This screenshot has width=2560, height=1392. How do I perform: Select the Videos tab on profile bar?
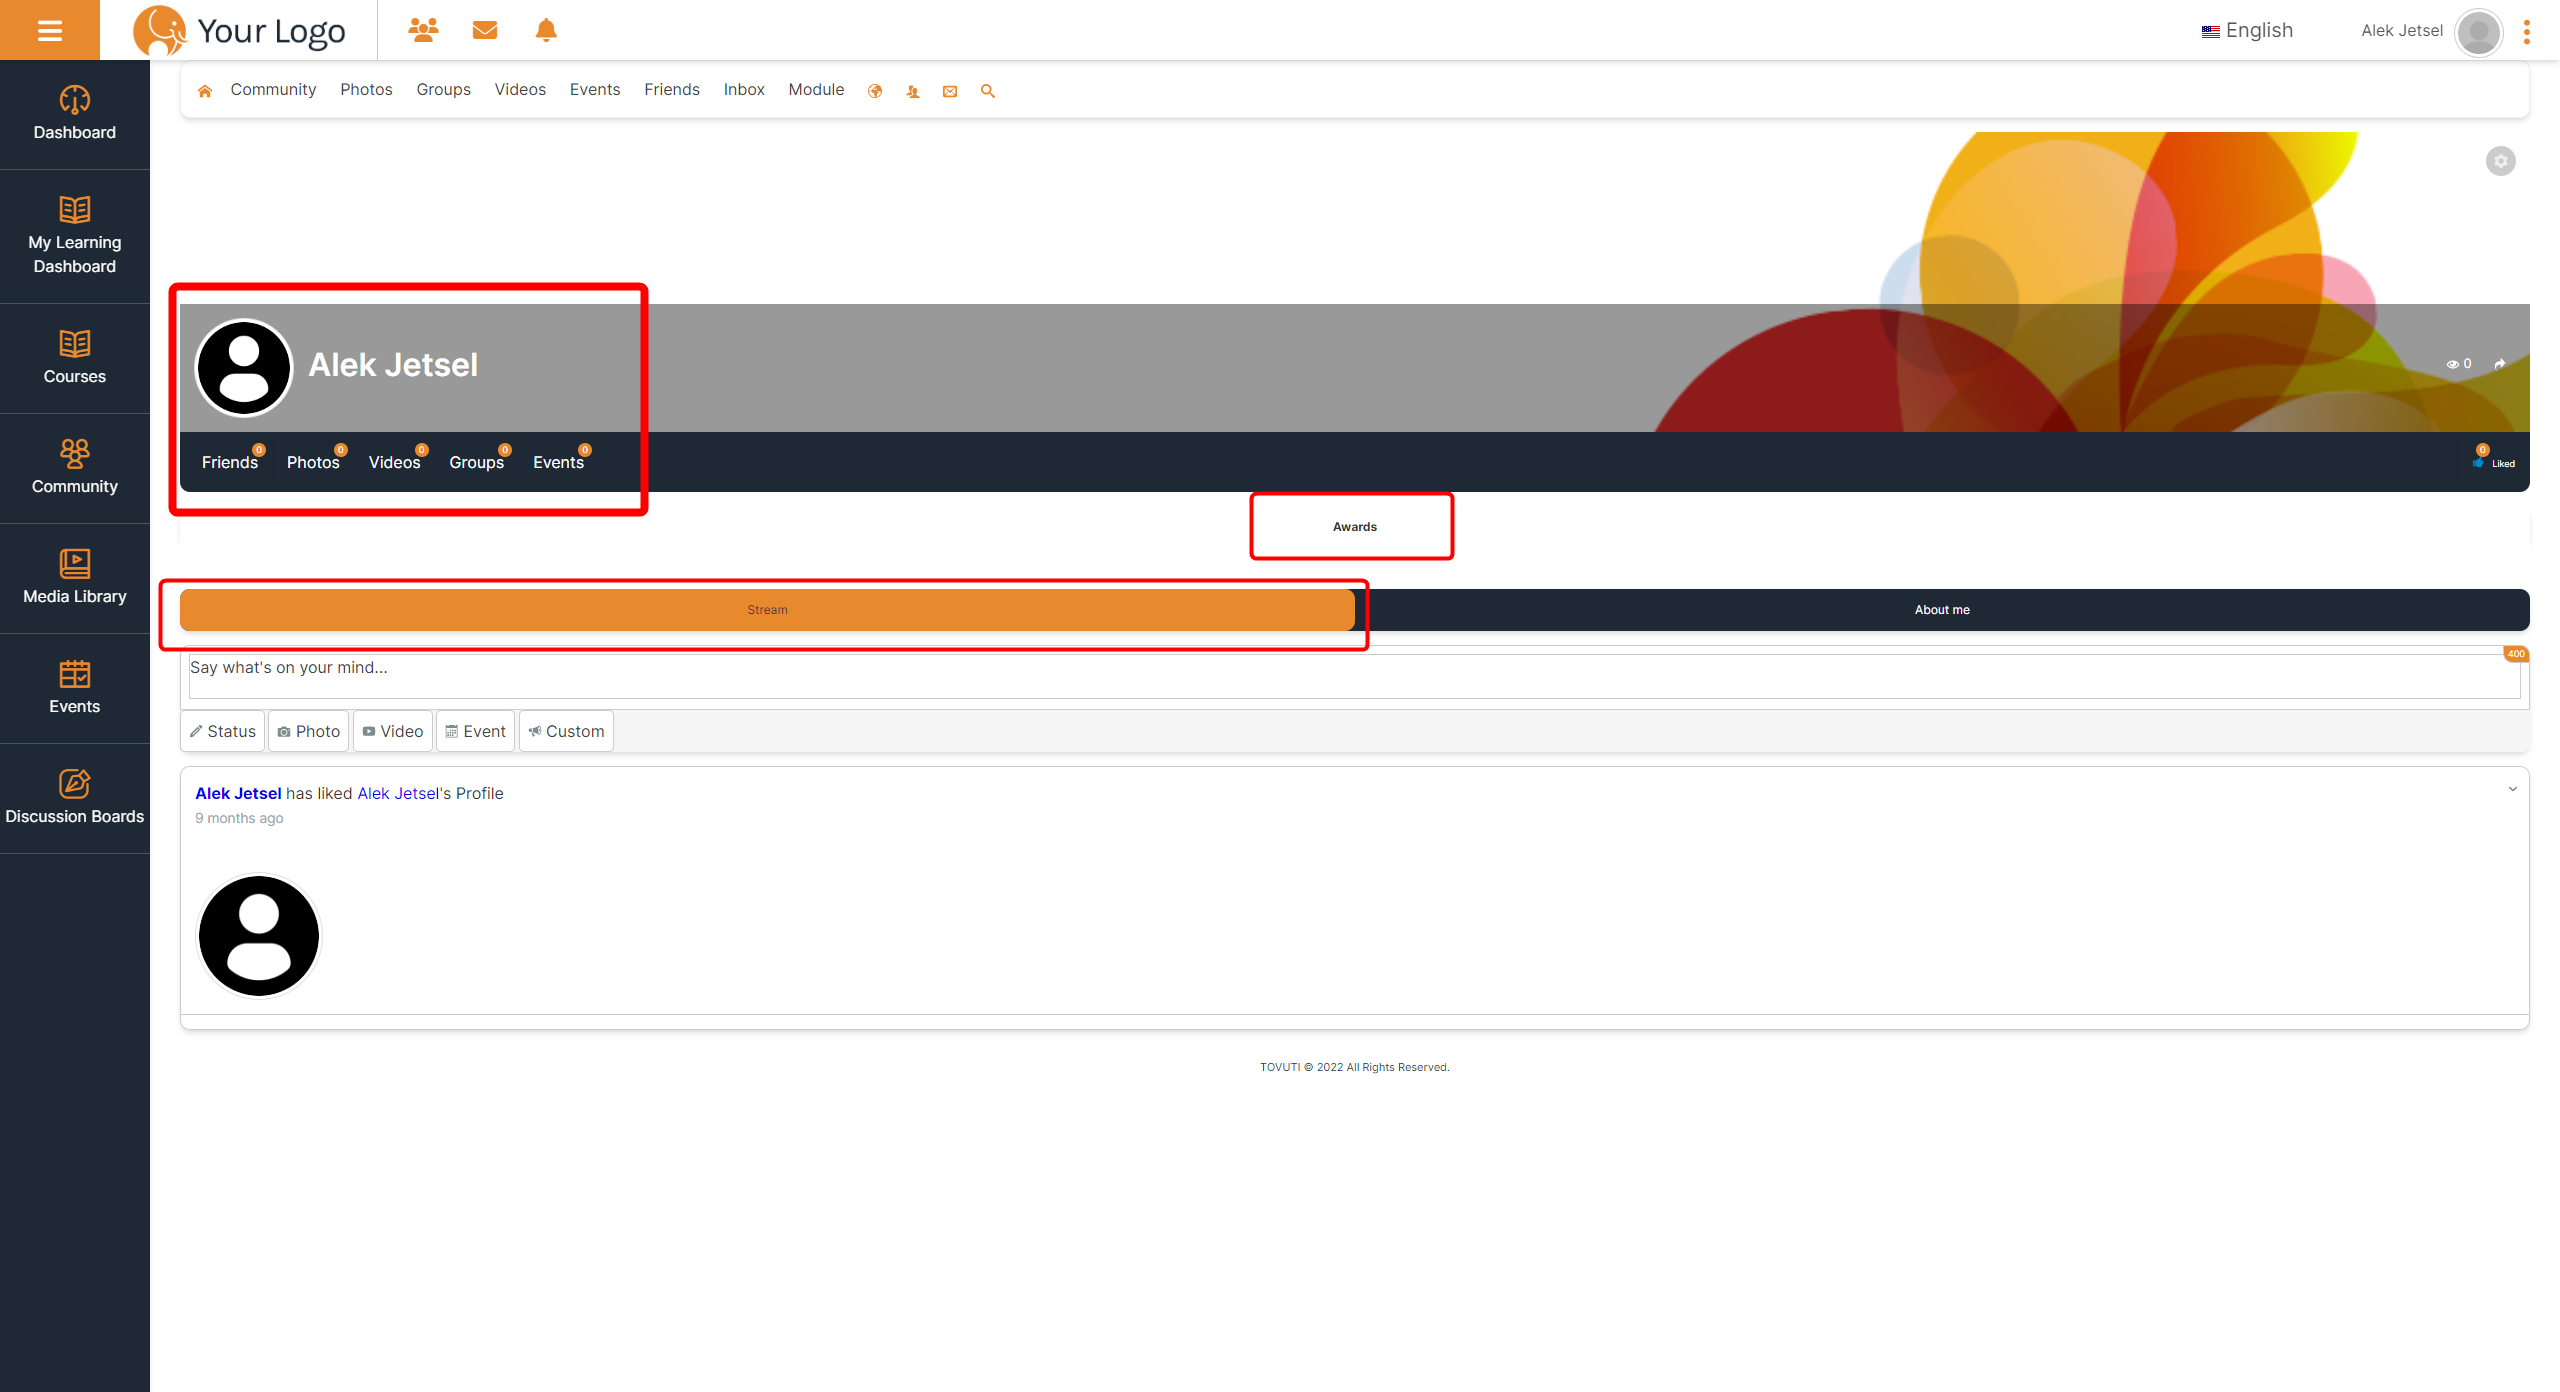click(394, 462)
